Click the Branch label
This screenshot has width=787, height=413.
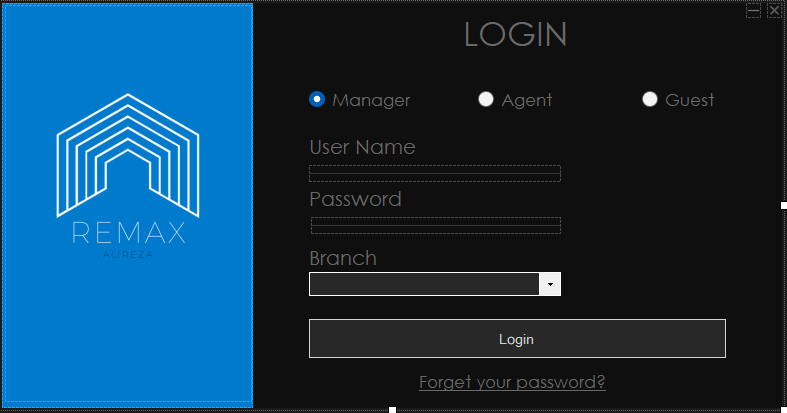[343, 258]
